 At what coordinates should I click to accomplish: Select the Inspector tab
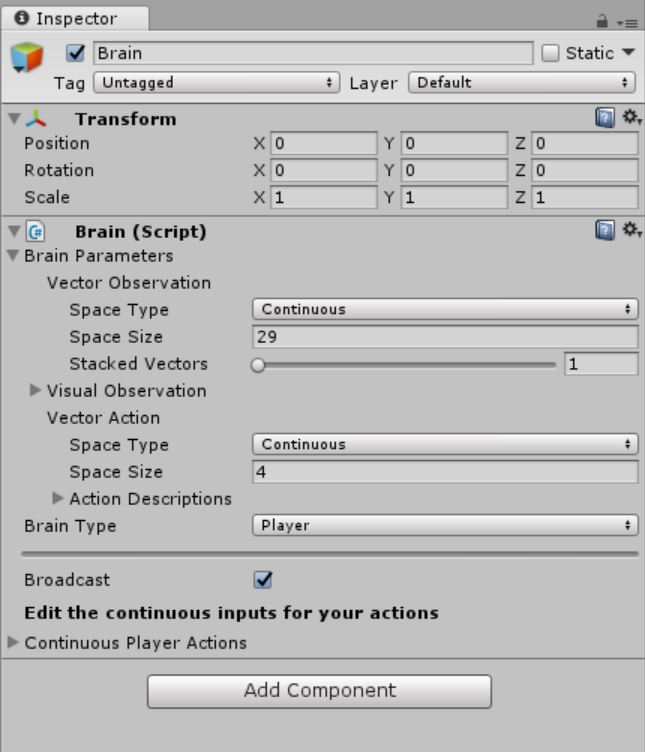pyautogui.click(x=75, y=18)
